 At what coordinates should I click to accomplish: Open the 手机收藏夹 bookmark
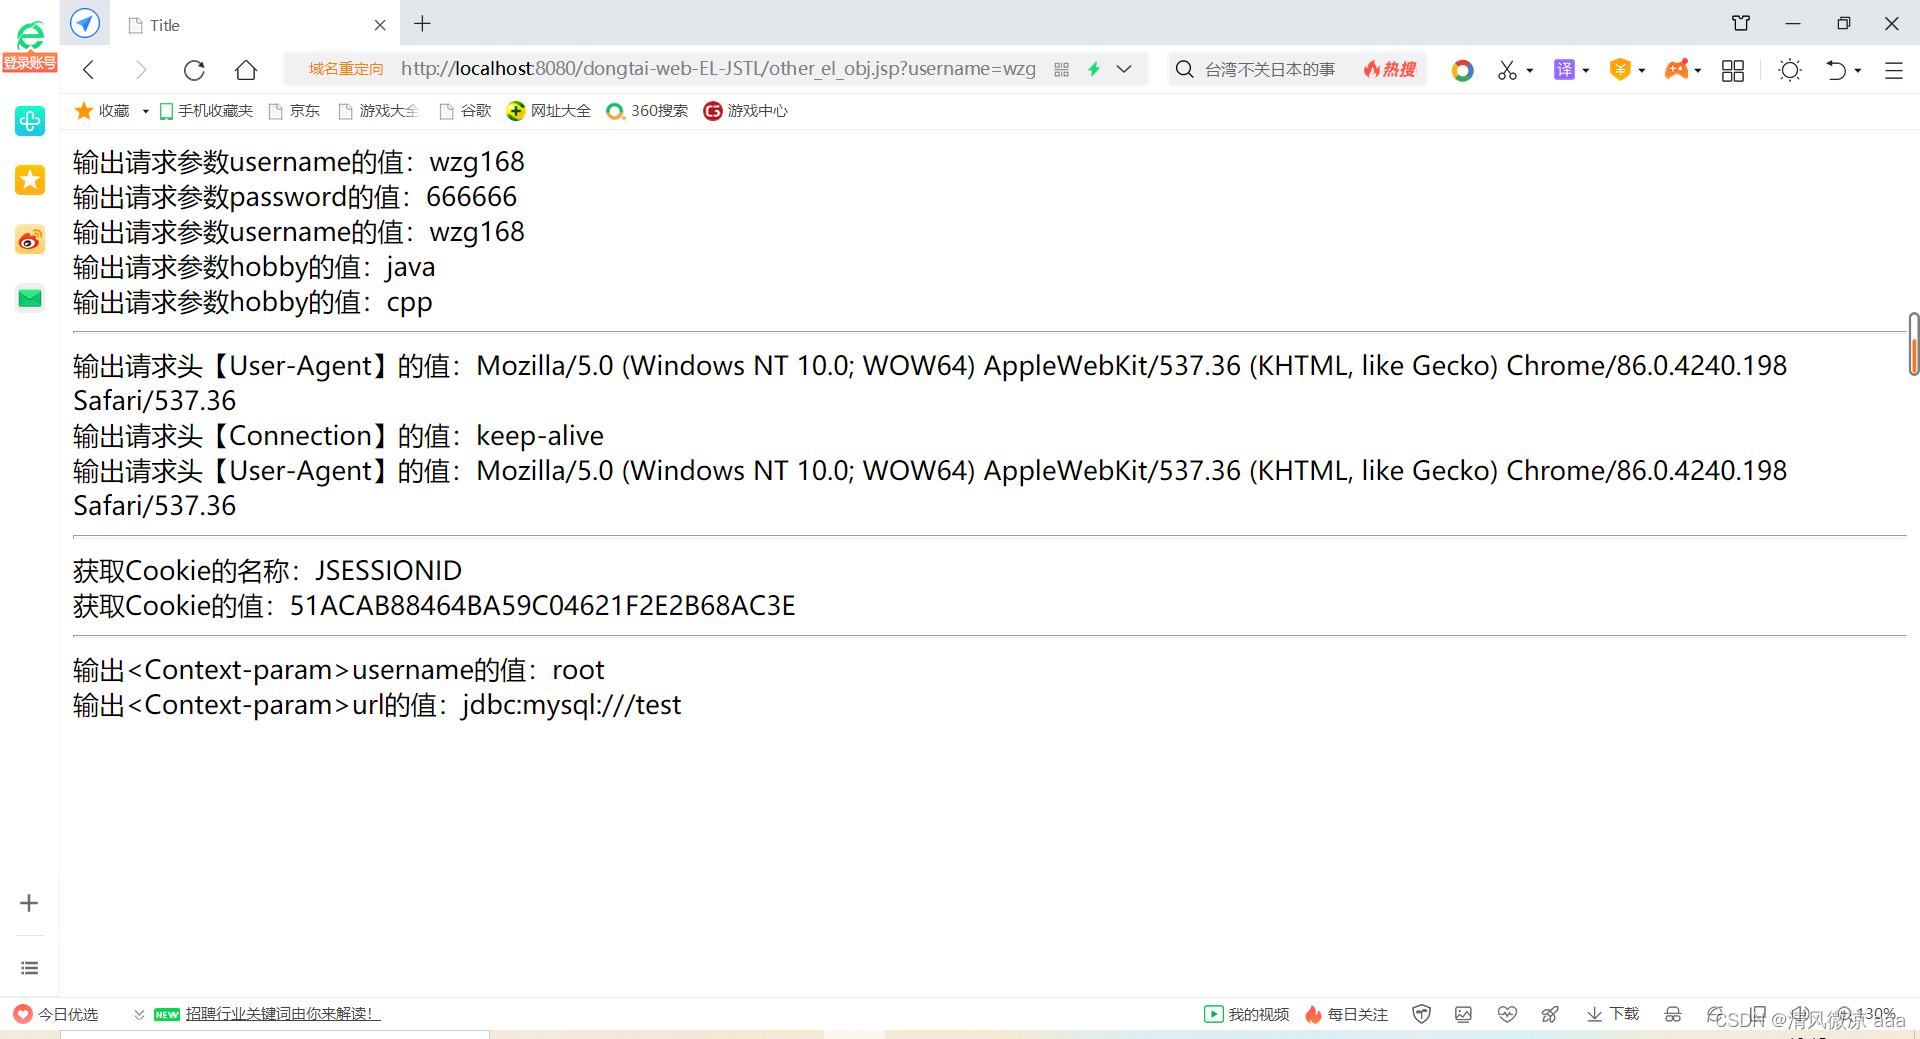[x=207, y=111]
